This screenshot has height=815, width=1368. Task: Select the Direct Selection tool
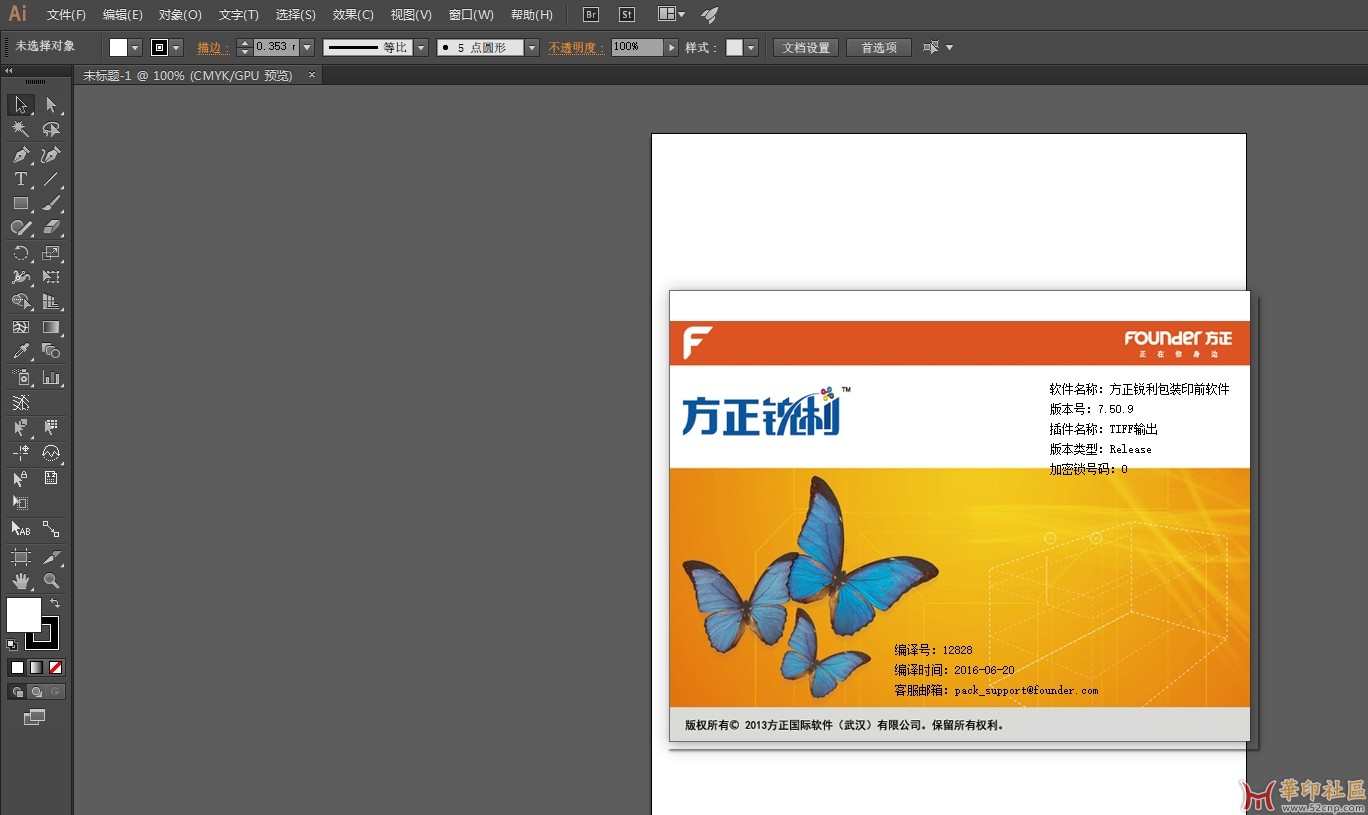pos(51,105)
